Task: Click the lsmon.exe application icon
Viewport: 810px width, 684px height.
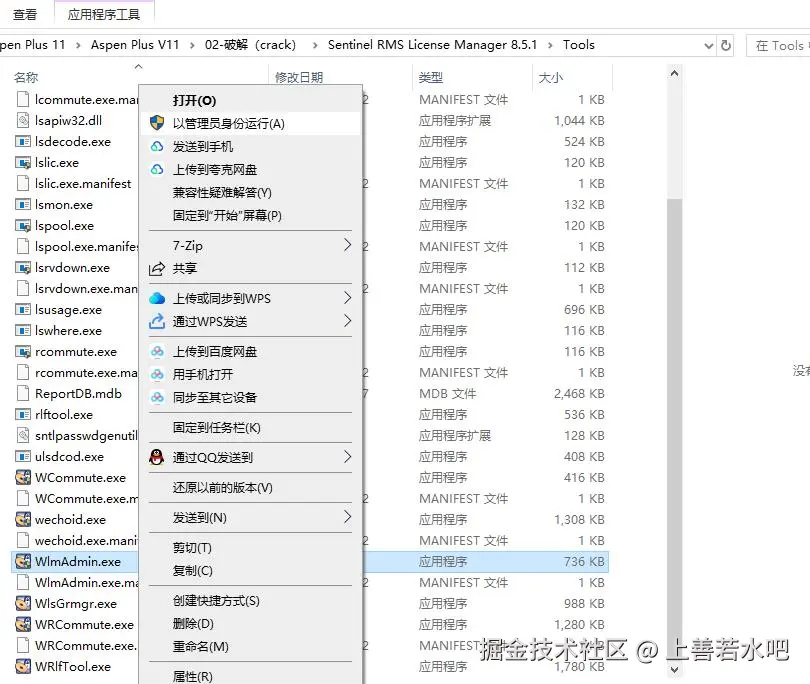Action: (x=23, y=205)
